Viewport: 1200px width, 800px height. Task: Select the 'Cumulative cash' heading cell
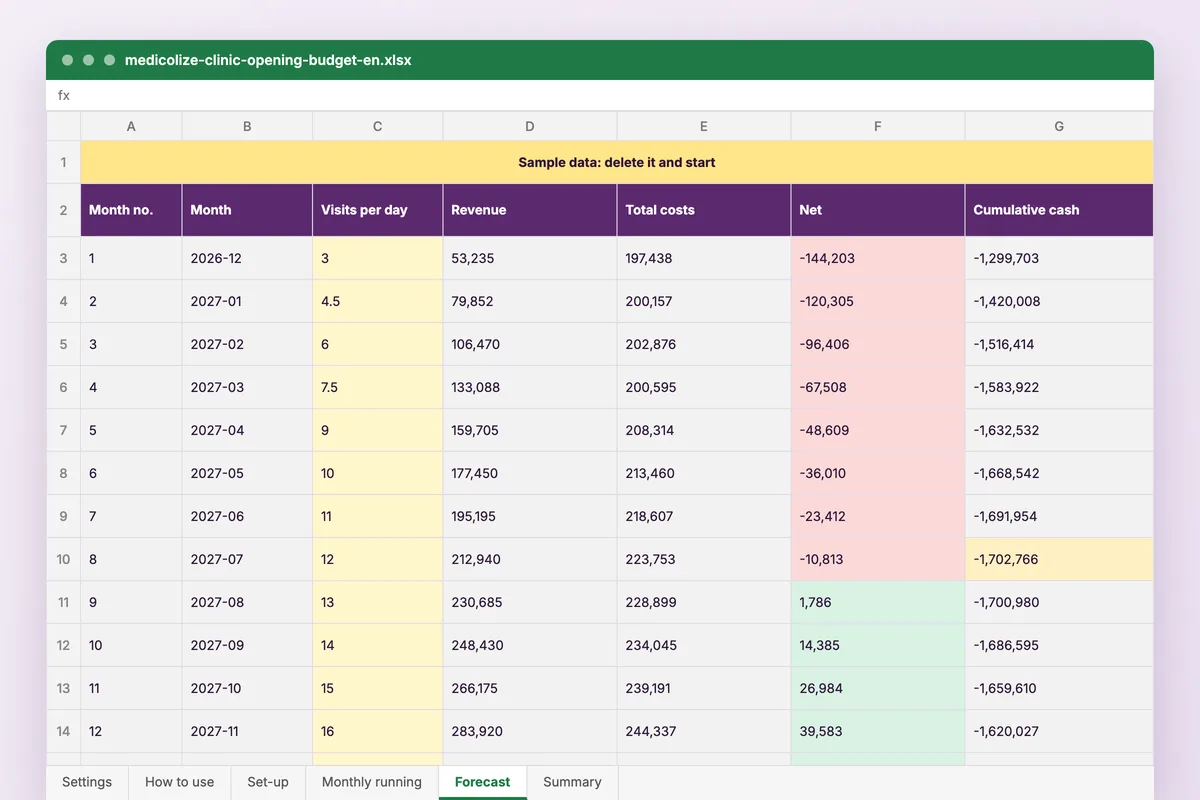coord(1059,210)
